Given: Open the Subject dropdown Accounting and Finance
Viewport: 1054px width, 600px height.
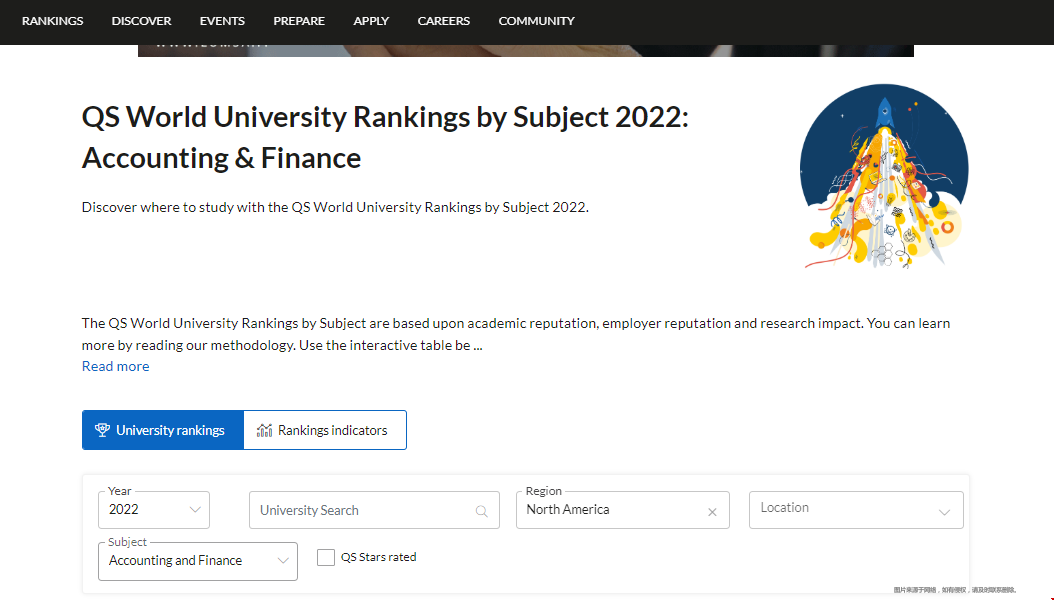Looking at the screenshot, I should [x=198, y=561].
